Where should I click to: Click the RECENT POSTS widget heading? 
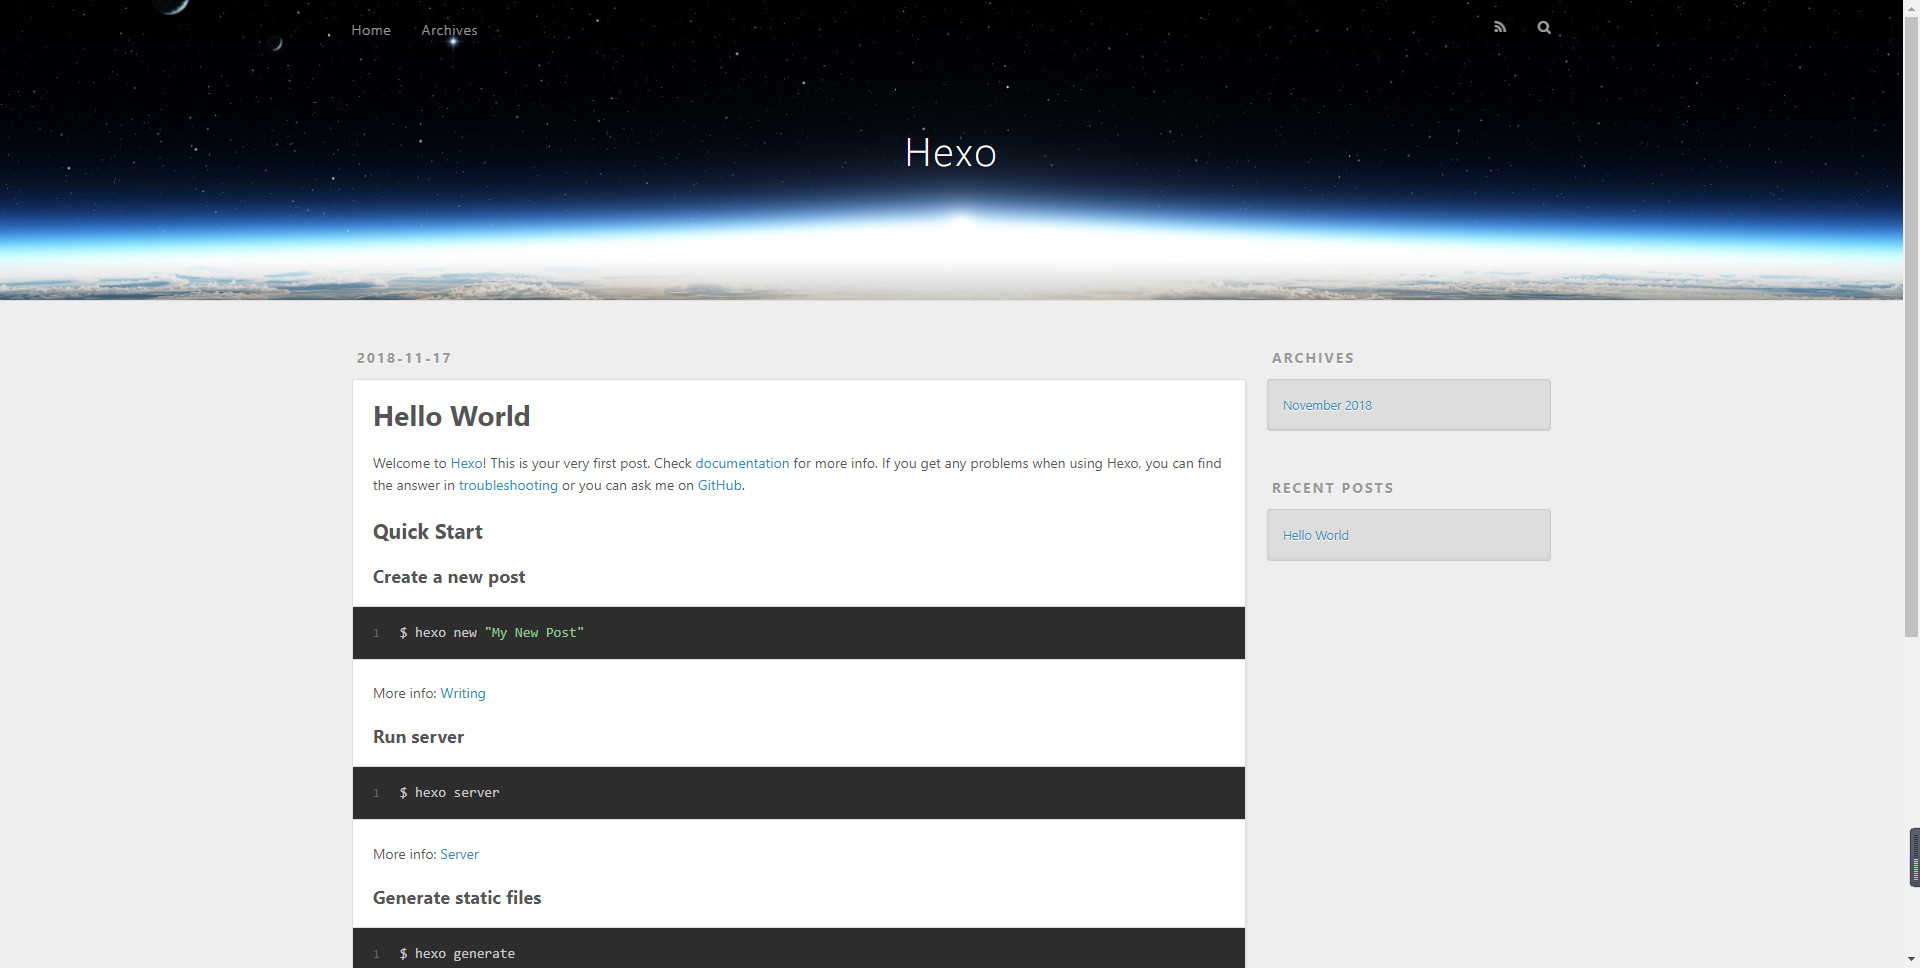[x=1332, y=488]
